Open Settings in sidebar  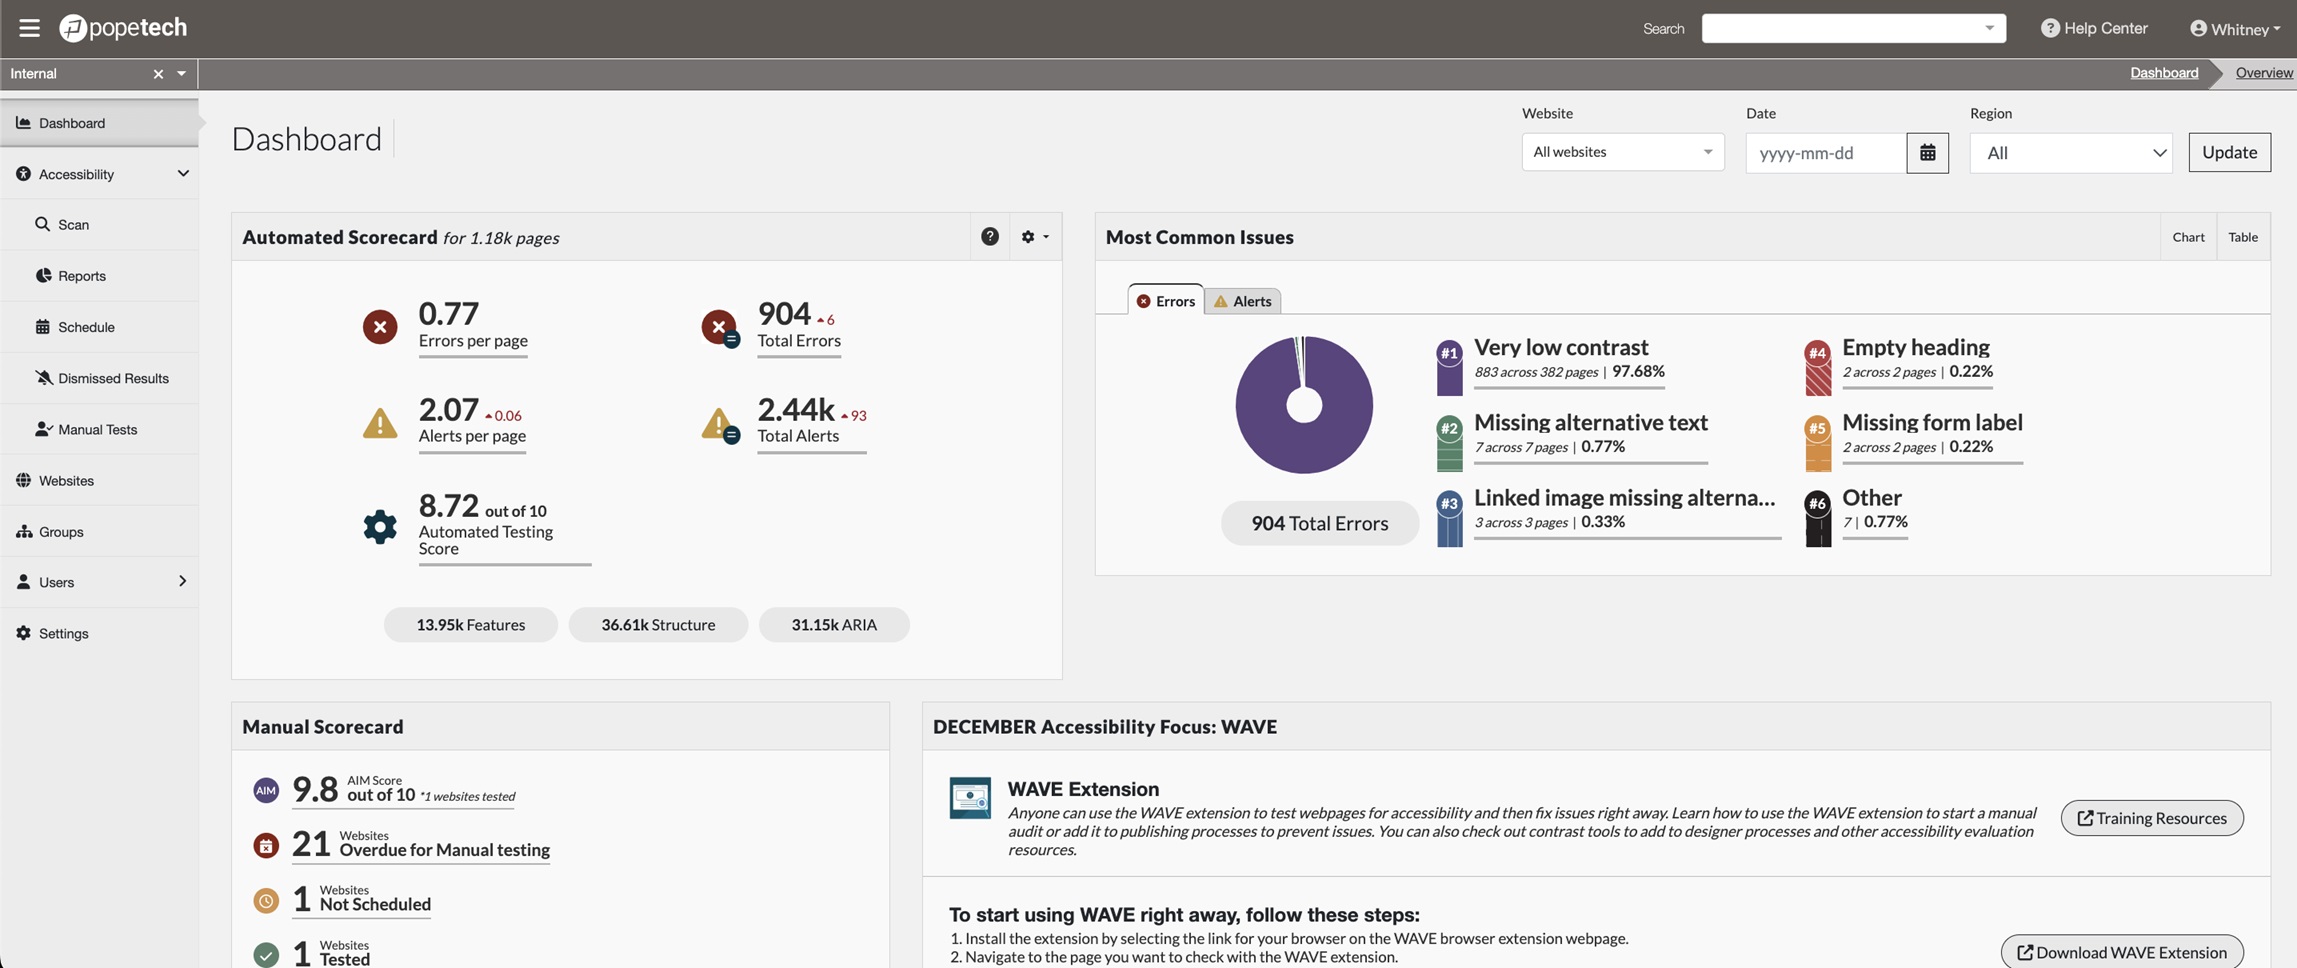99,633
